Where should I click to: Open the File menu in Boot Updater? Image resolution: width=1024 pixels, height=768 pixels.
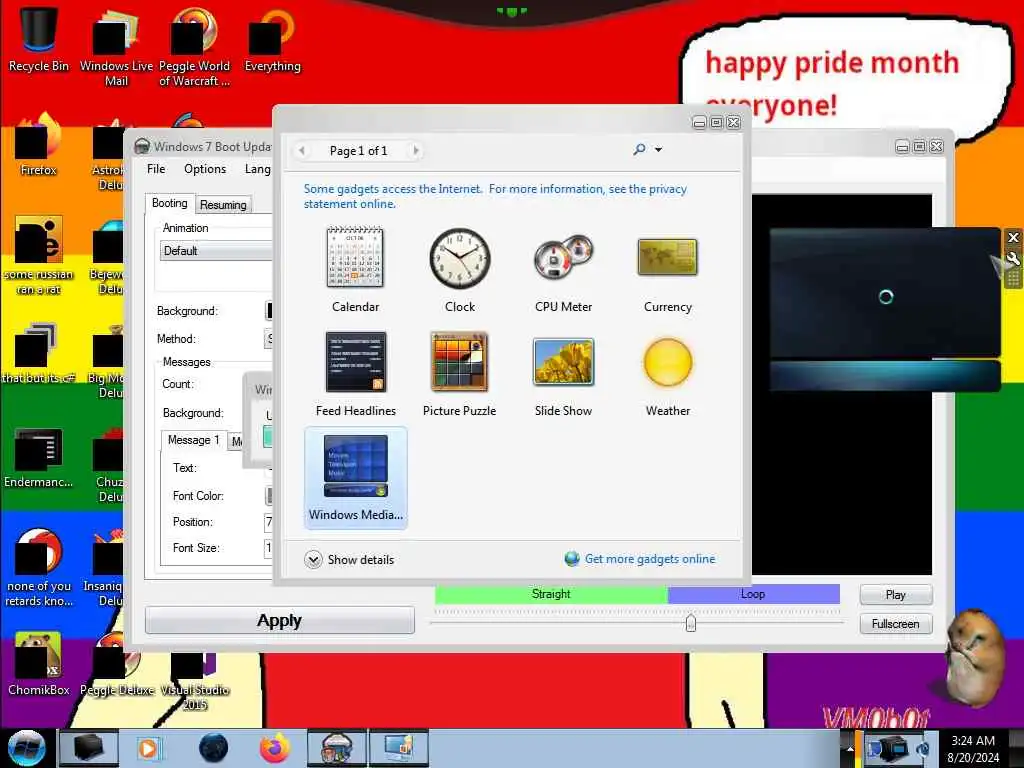(x=156, y=169)
